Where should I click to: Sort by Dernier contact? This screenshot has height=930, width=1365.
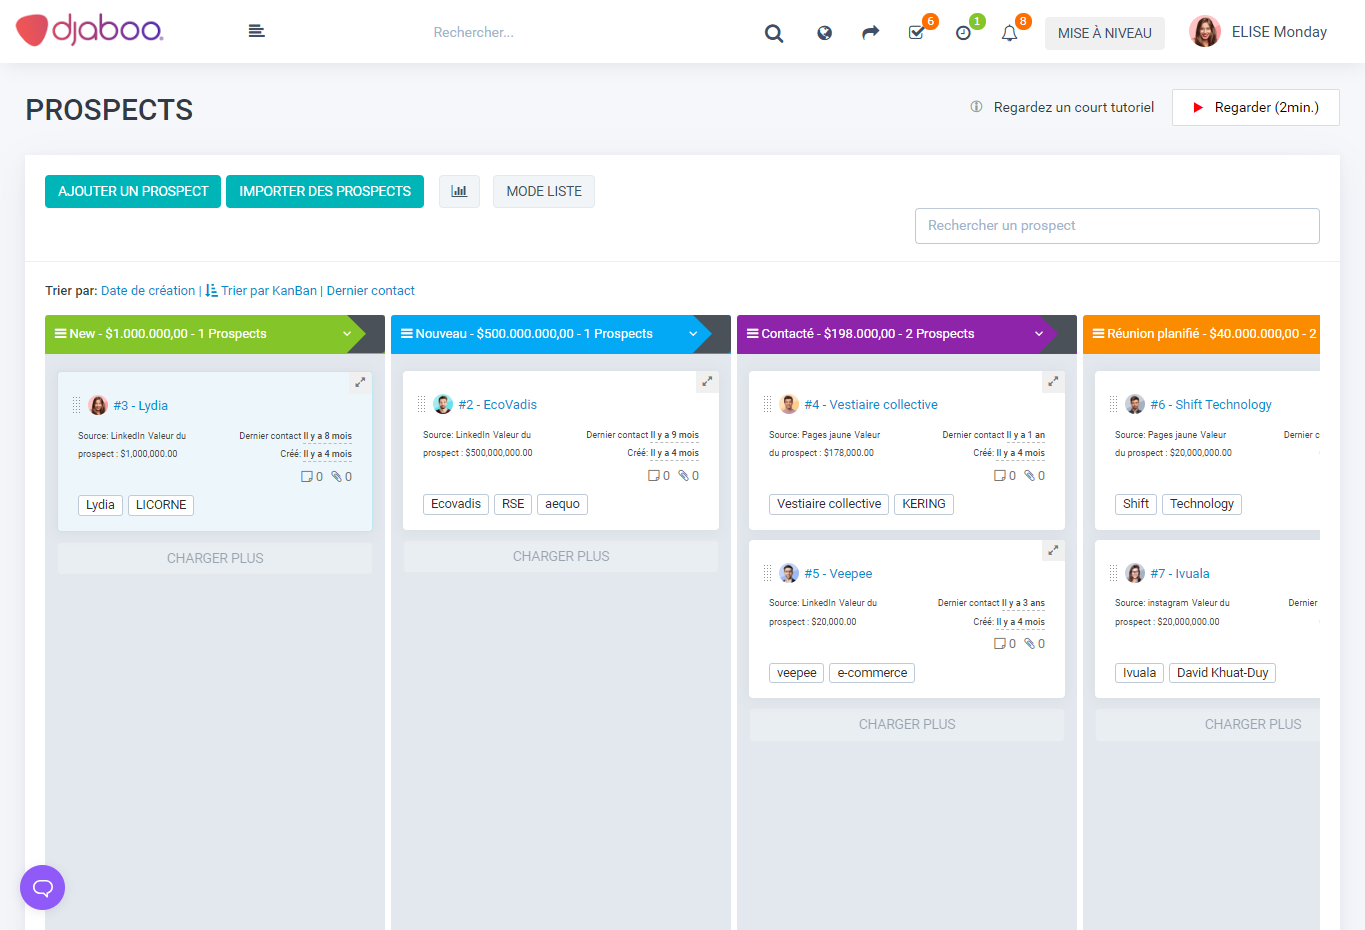(x=370, y=291)
